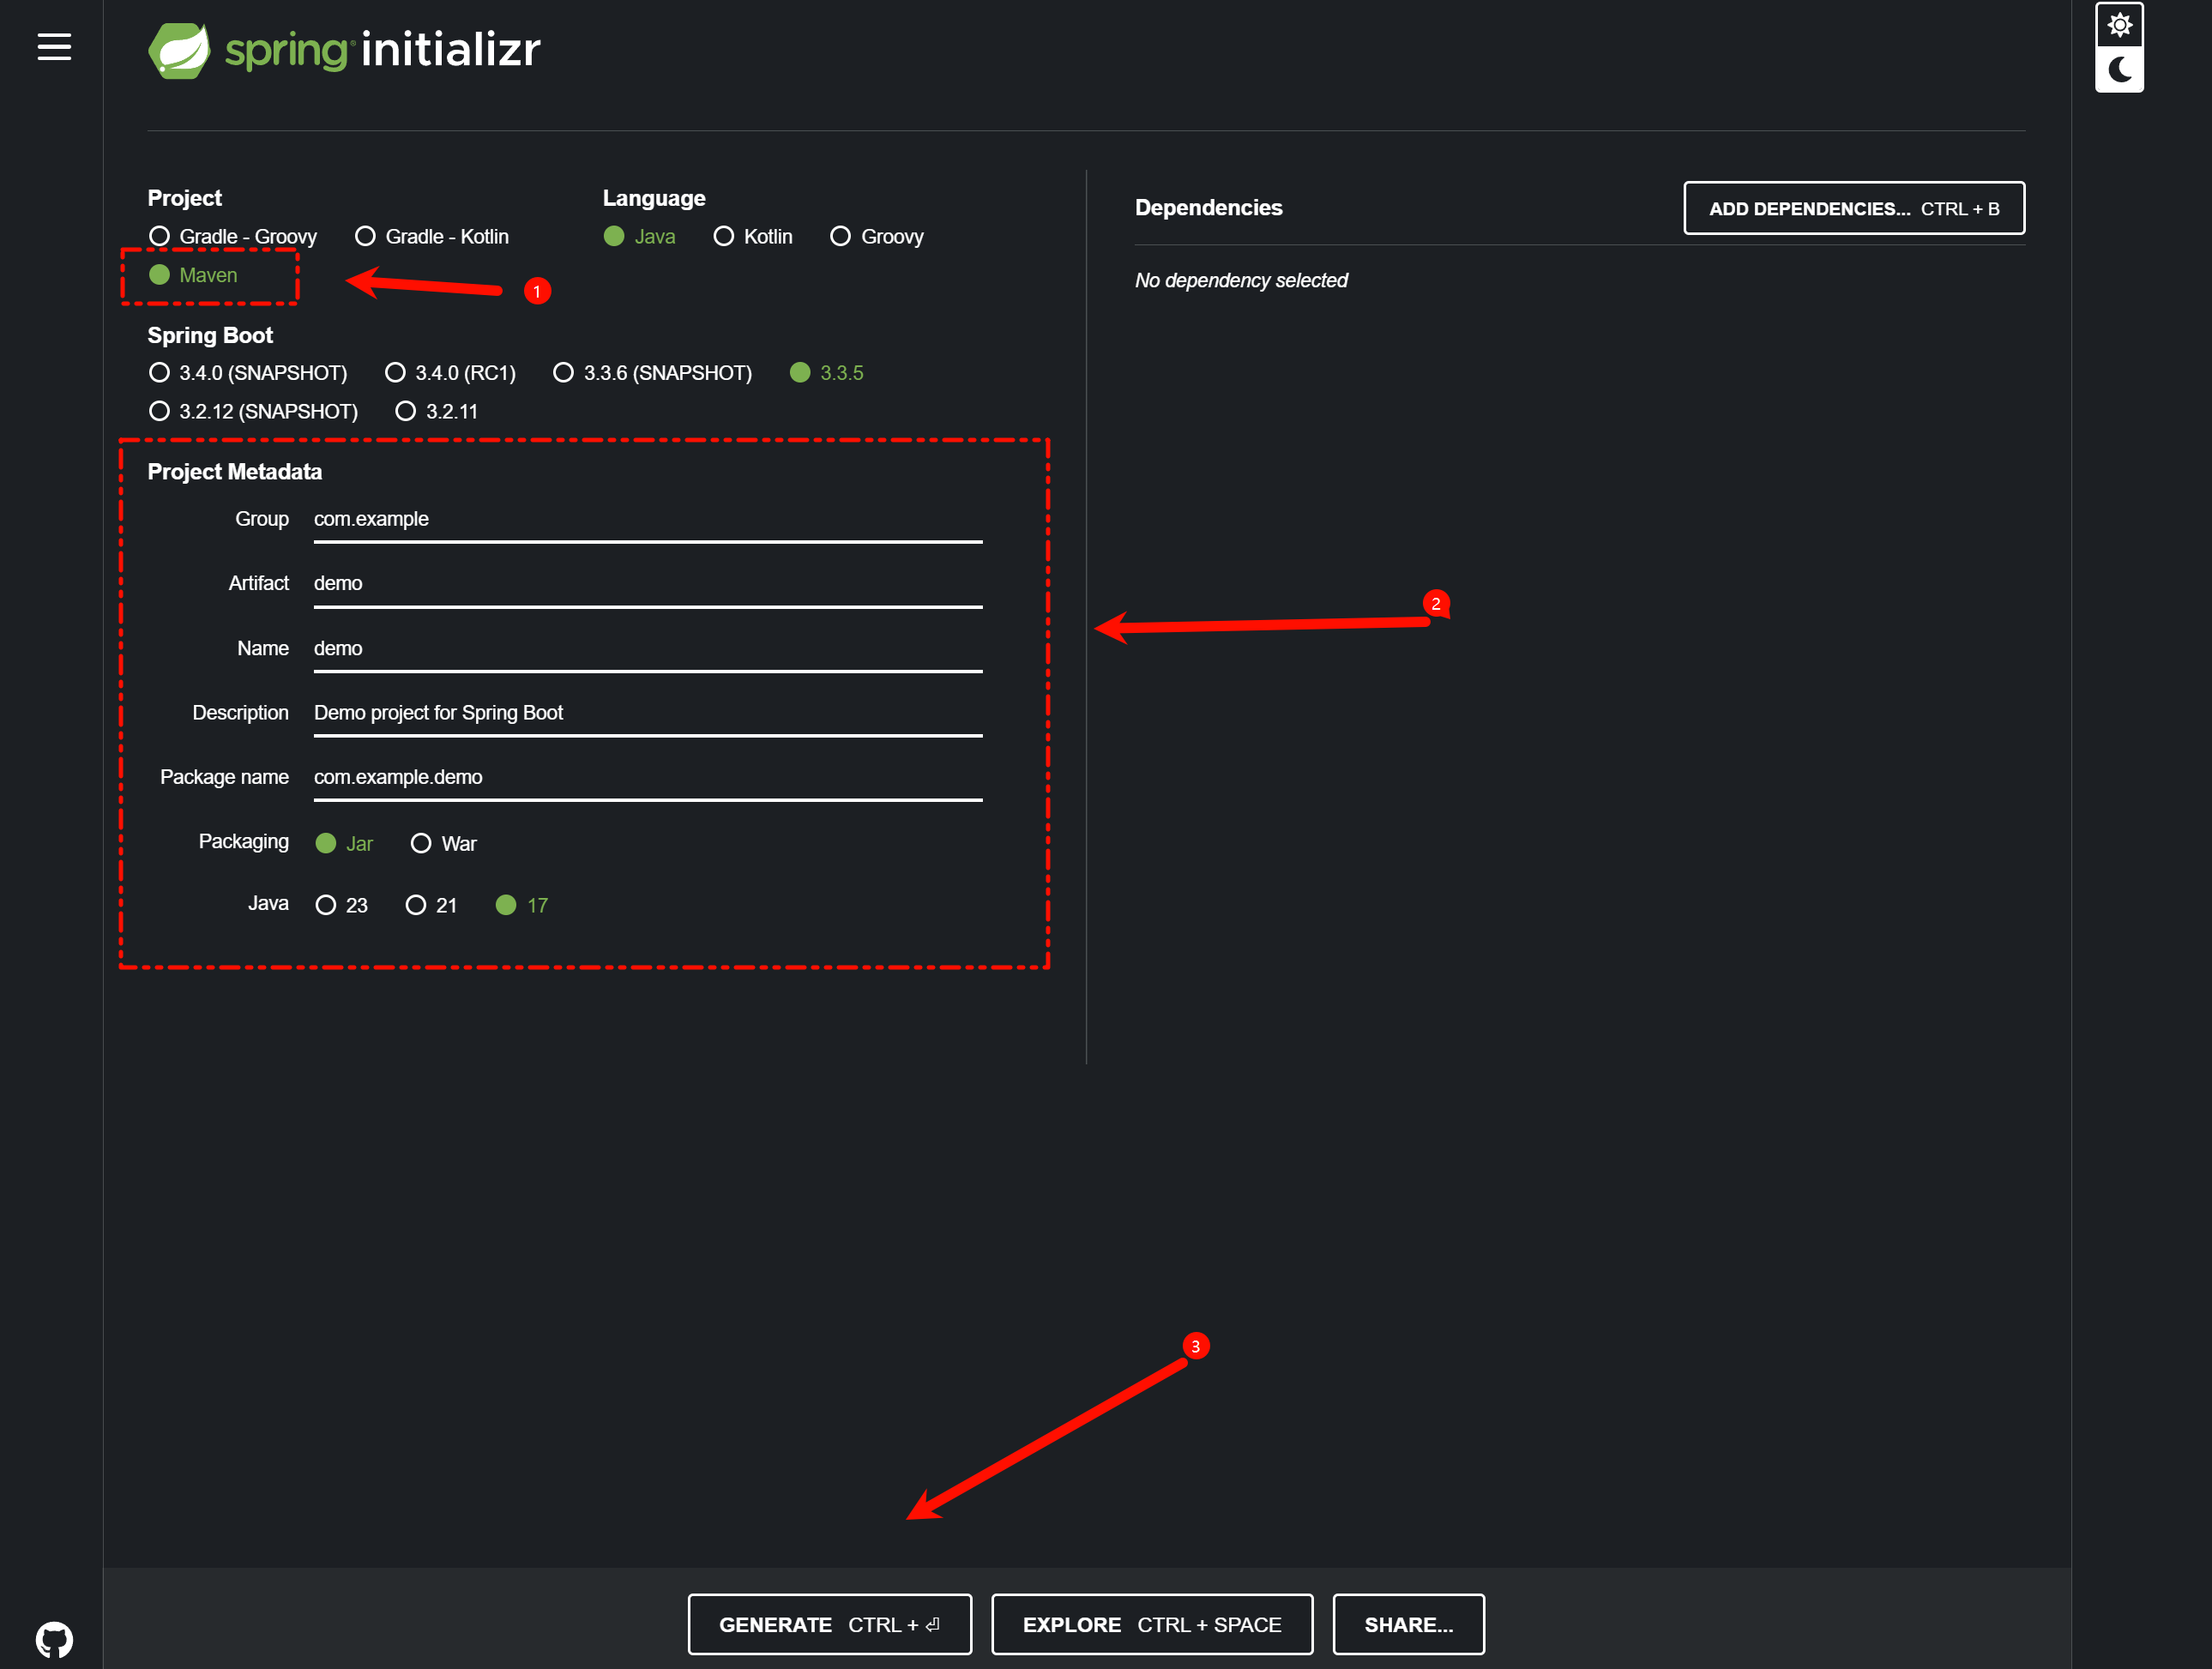Open the hamburger menu
The width and height of the screenshot is (2212, 1669).
coord(54,47)
